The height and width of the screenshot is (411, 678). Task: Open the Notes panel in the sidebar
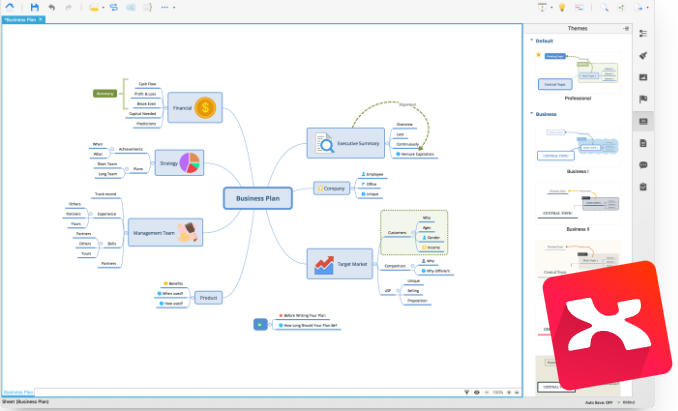click(643, 143)
